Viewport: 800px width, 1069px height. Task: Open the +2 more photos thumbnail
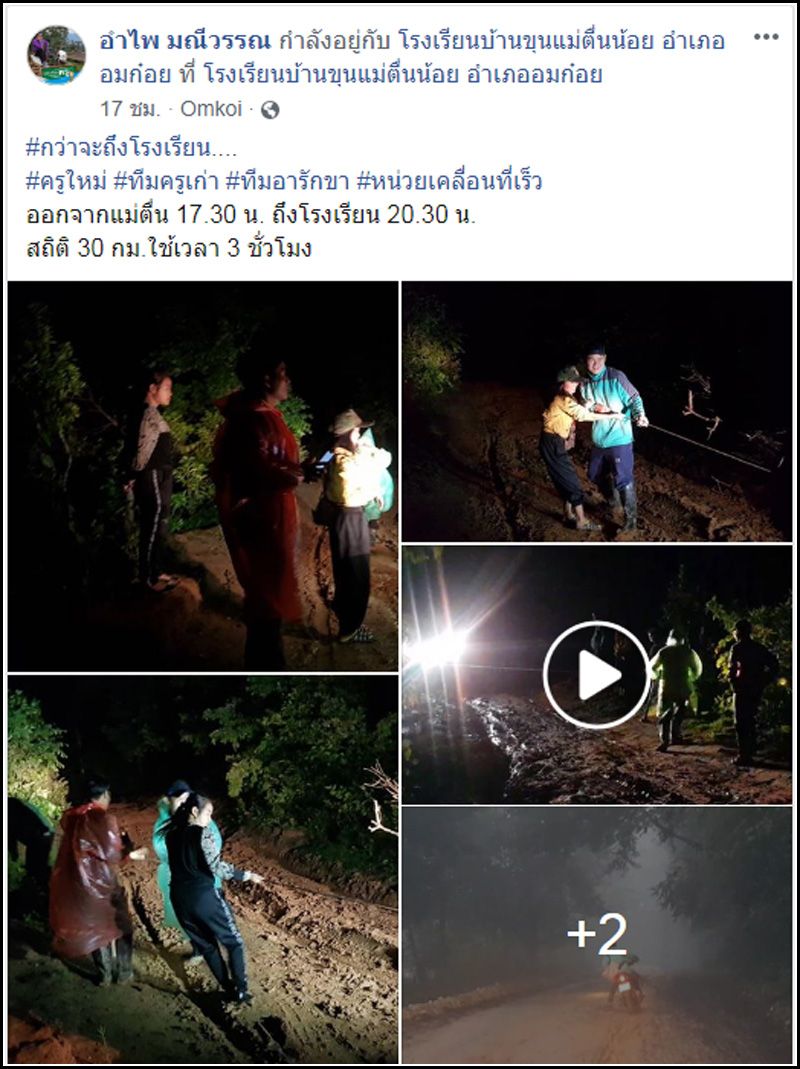coord(597,935)
